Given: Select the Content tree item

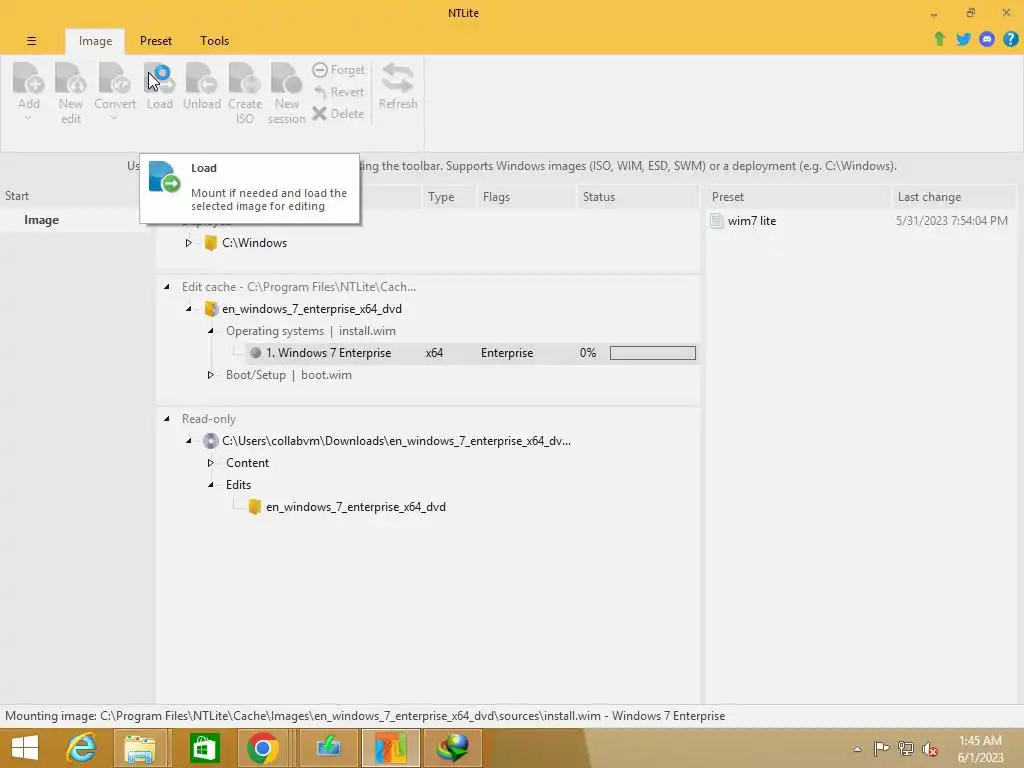Looking at the screenshot, I should pos(247,463).
